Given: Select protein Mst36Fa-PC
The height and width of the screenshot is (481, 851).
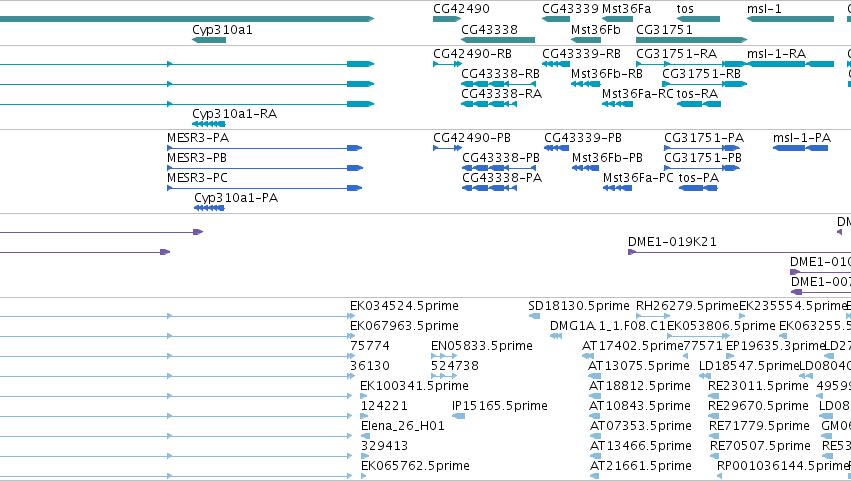Looking at the screenshot, I should [x=638, y=178].
